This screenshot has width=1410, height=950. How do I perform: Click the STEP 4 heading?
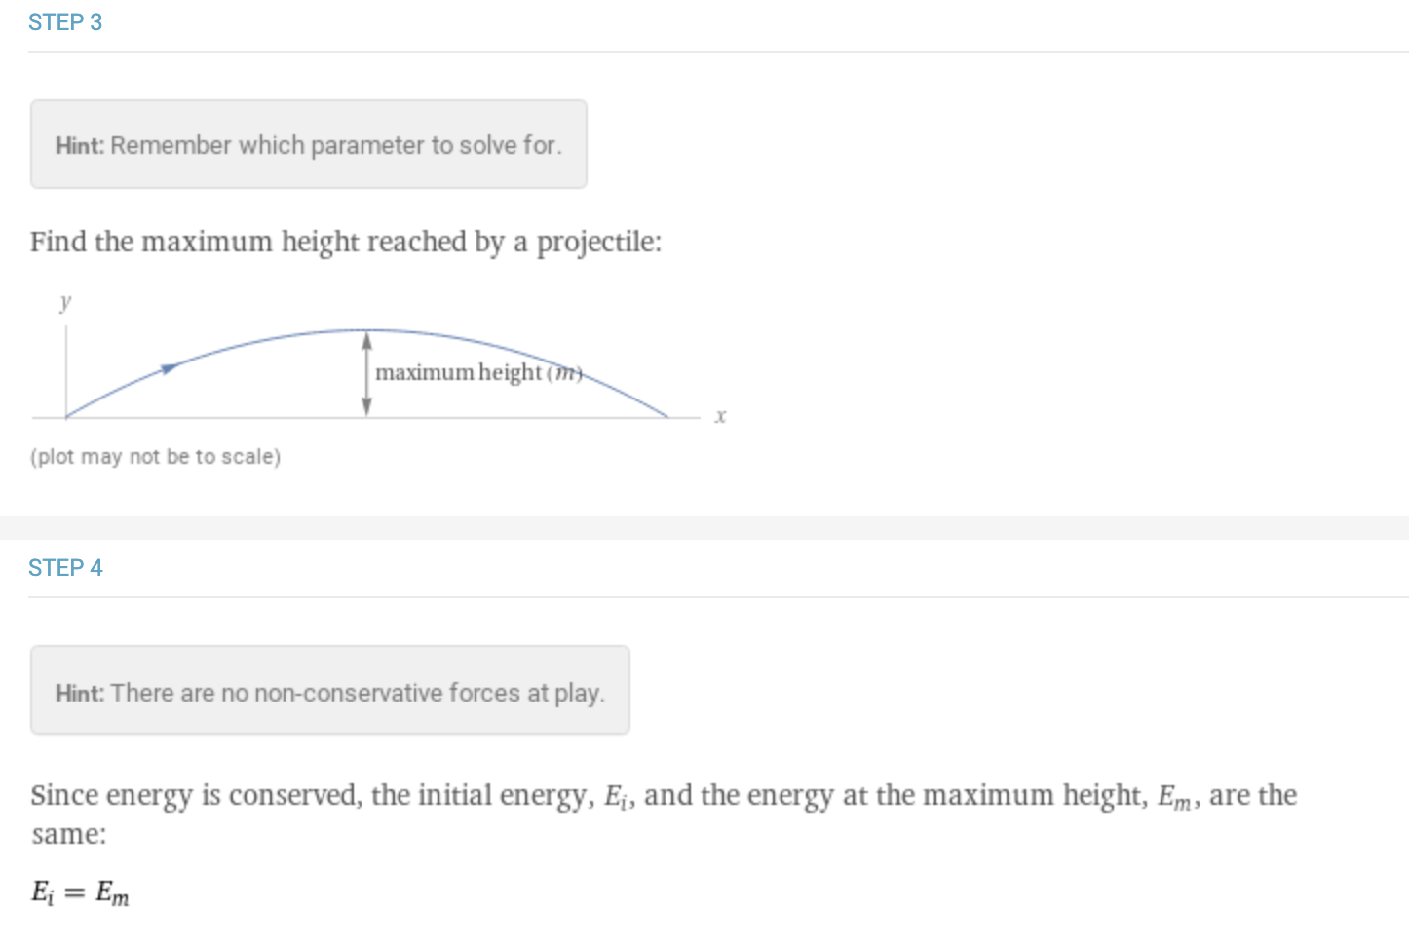[x=65, y=568]
